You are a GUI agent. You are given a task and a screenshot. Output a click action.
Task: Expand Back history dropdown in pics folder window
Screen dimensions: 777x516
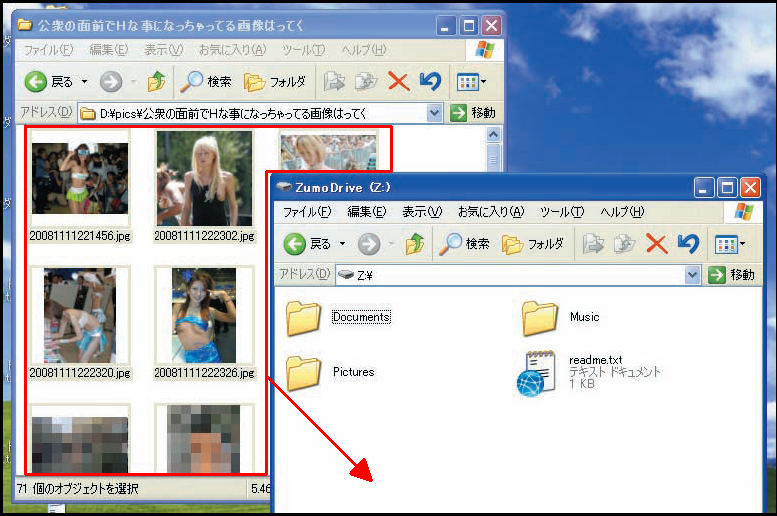[x=84, y=82]
